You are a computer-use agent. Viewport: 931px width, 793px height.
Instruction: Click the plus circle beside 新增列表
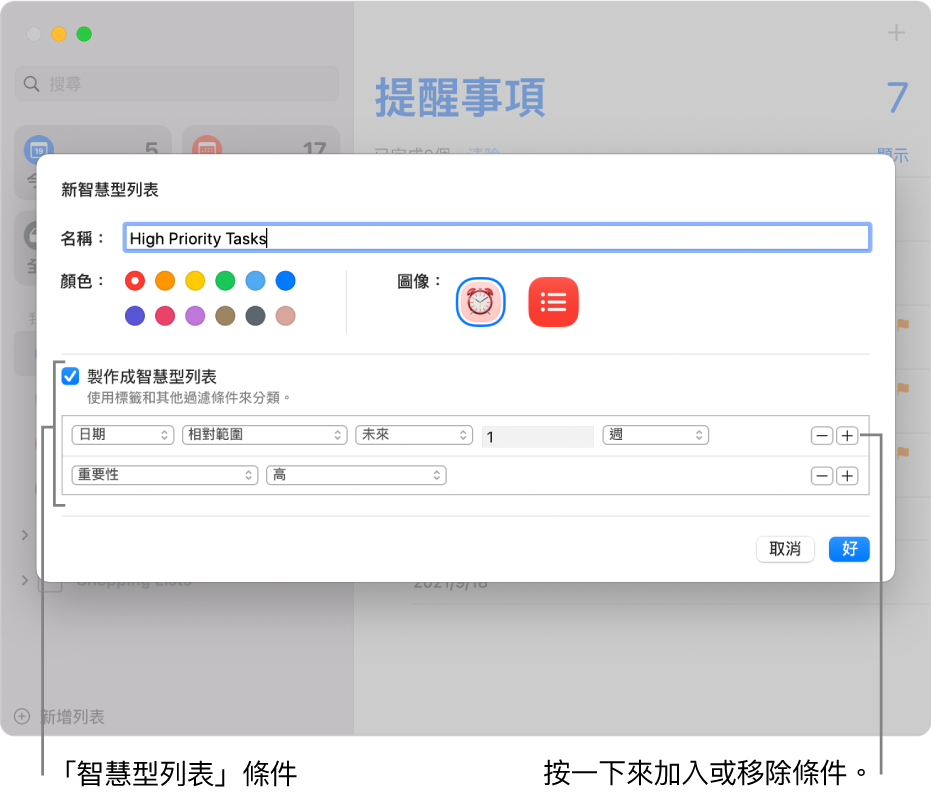click(24, 717)
